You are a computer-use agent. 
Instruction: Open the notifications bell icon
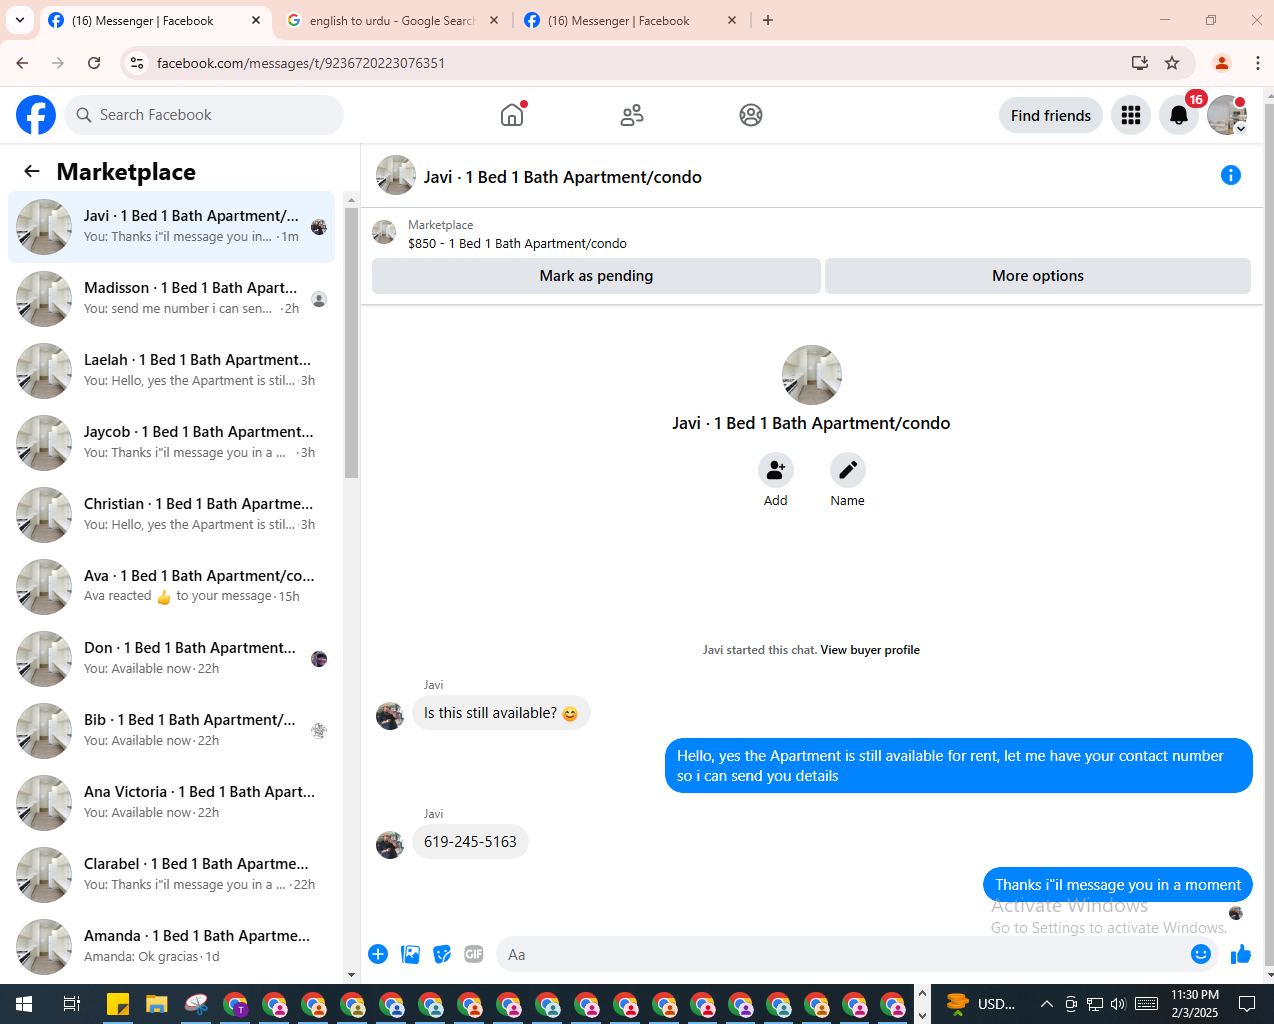pos(1179,115)
